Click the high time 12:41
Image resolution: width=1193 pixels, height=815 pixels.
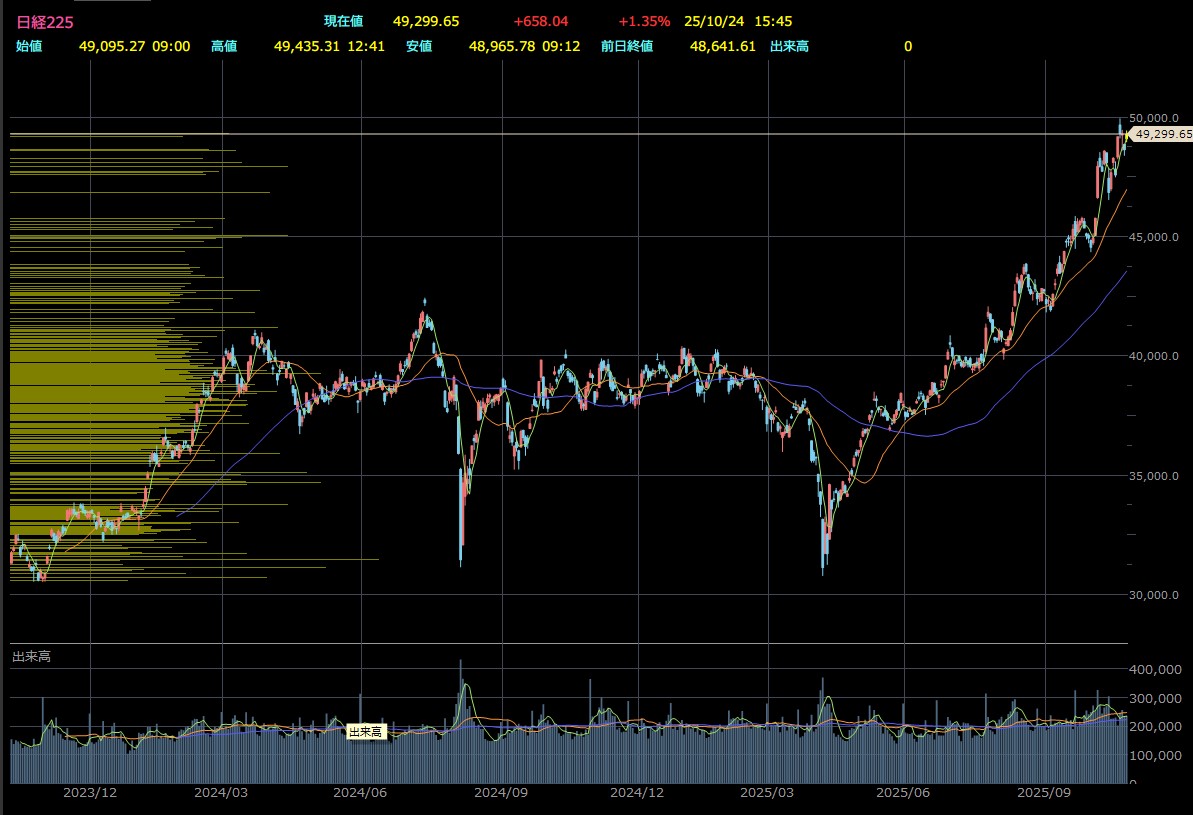(366, 46)
